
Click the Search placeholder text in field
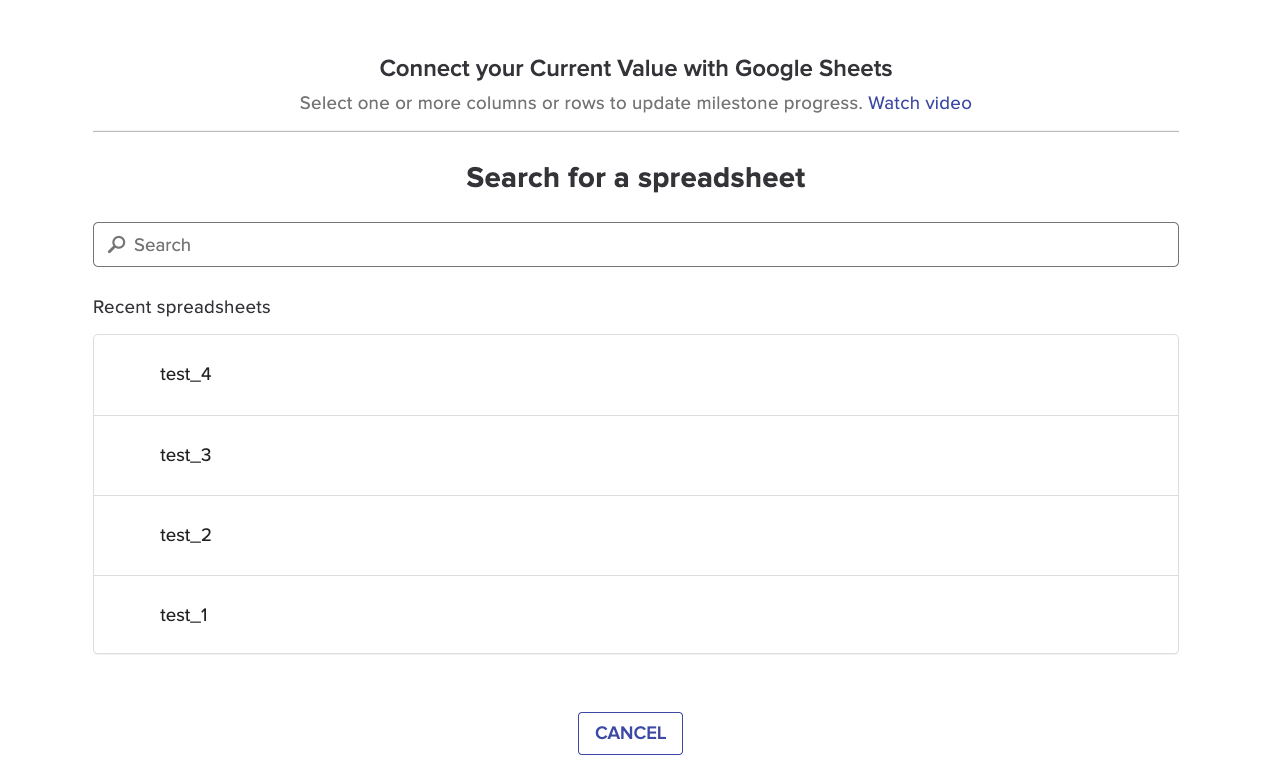tap(162, 245)
